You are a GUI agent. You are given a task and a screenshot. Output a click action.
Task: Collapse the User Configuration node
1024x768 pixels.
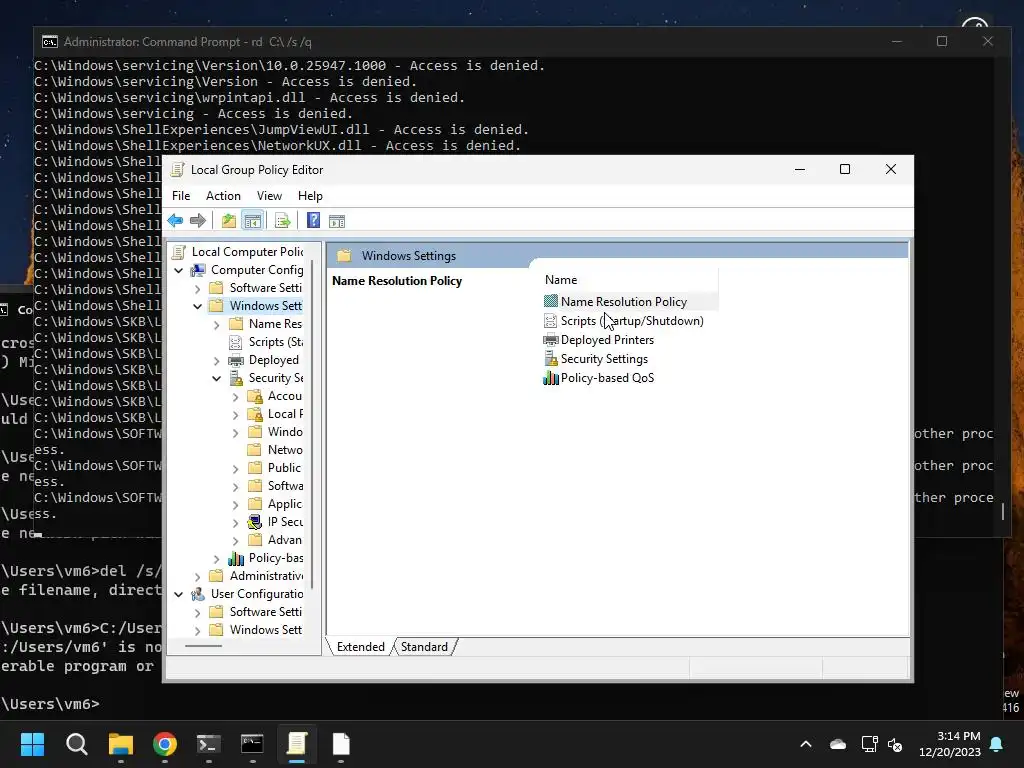tap(178, 594)
